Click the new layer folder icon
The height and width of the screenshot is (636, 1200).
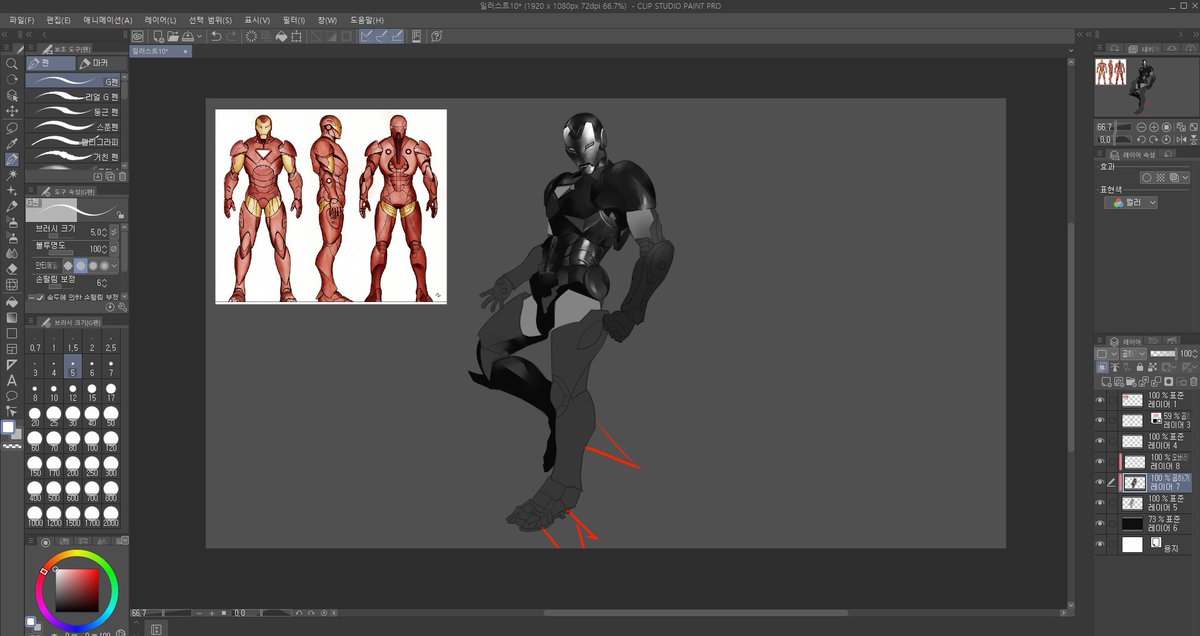pyautogui.click(x=1130, y=381)
